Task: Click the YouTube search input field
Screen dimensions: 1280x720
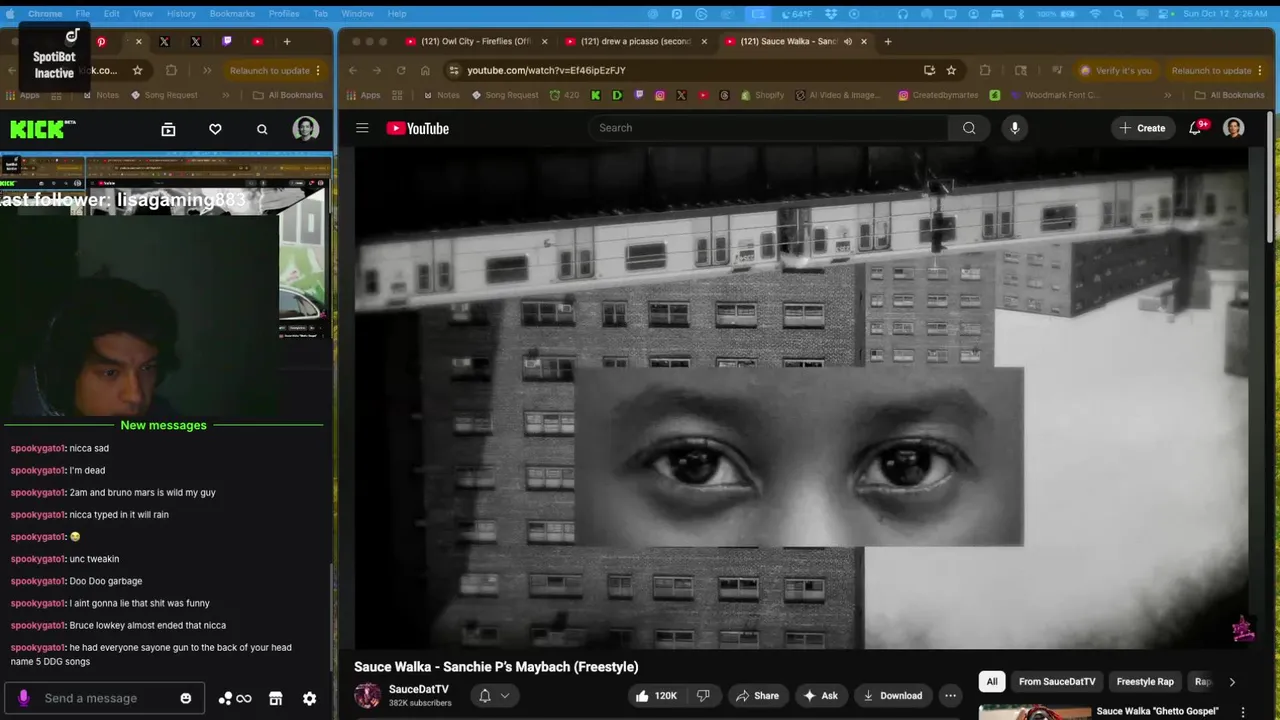Action: [x=768, y=128]
